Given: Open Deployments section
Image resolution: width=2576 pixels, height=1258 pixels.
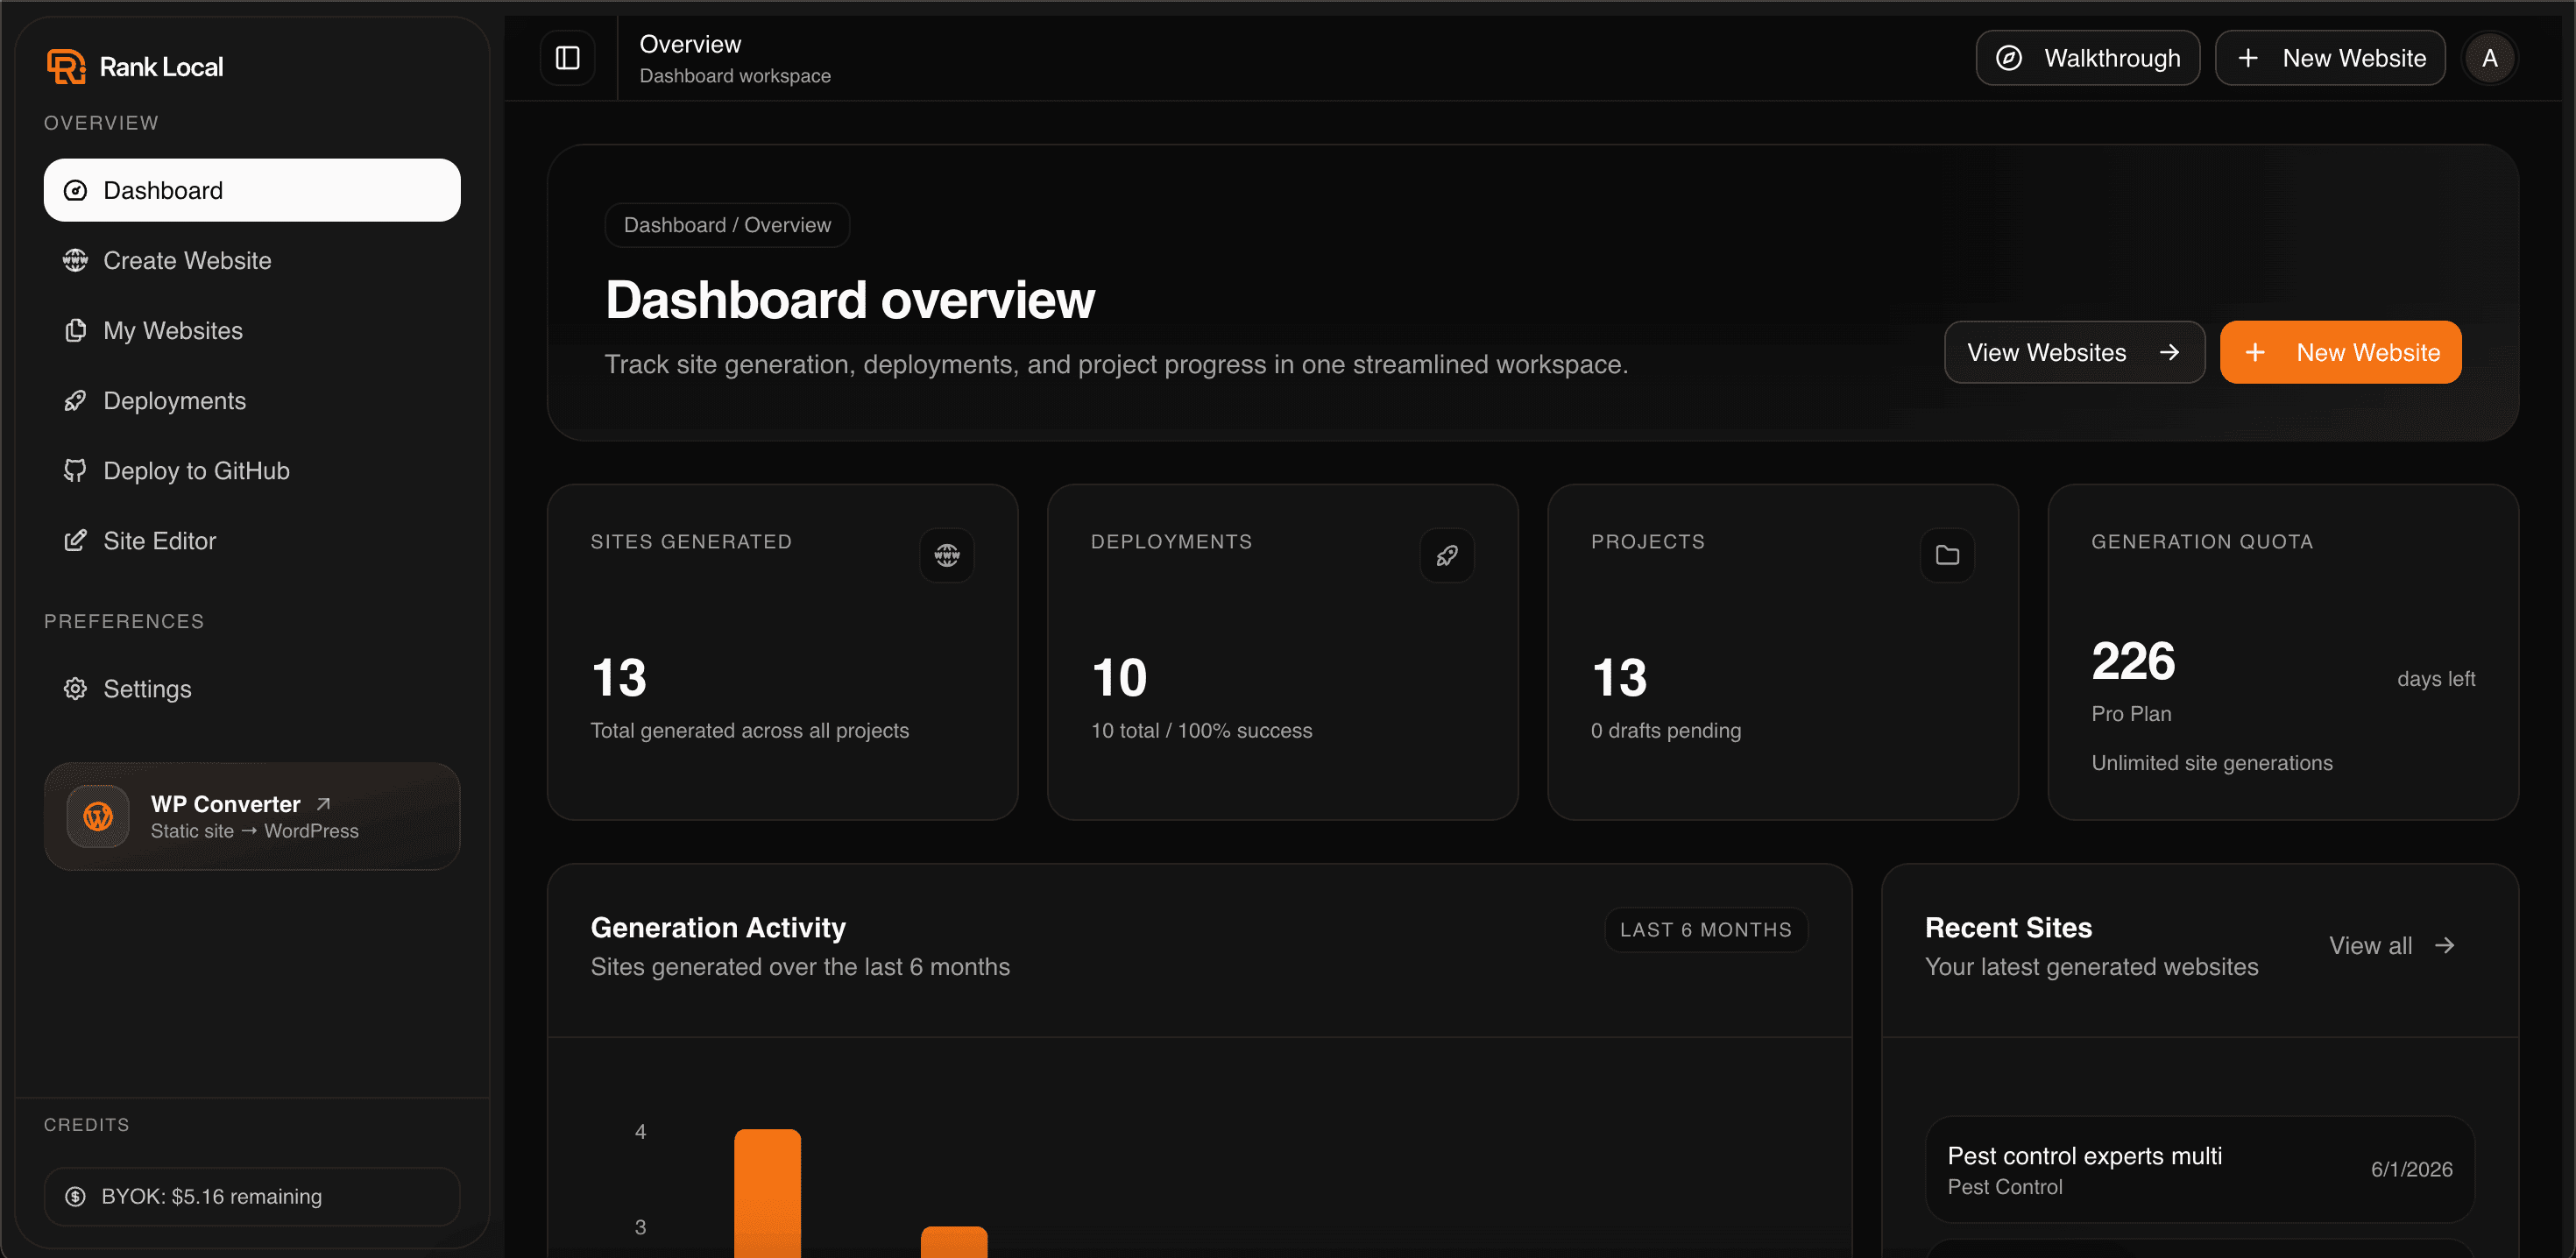Looking at the screenshot, I should (252, 400).
